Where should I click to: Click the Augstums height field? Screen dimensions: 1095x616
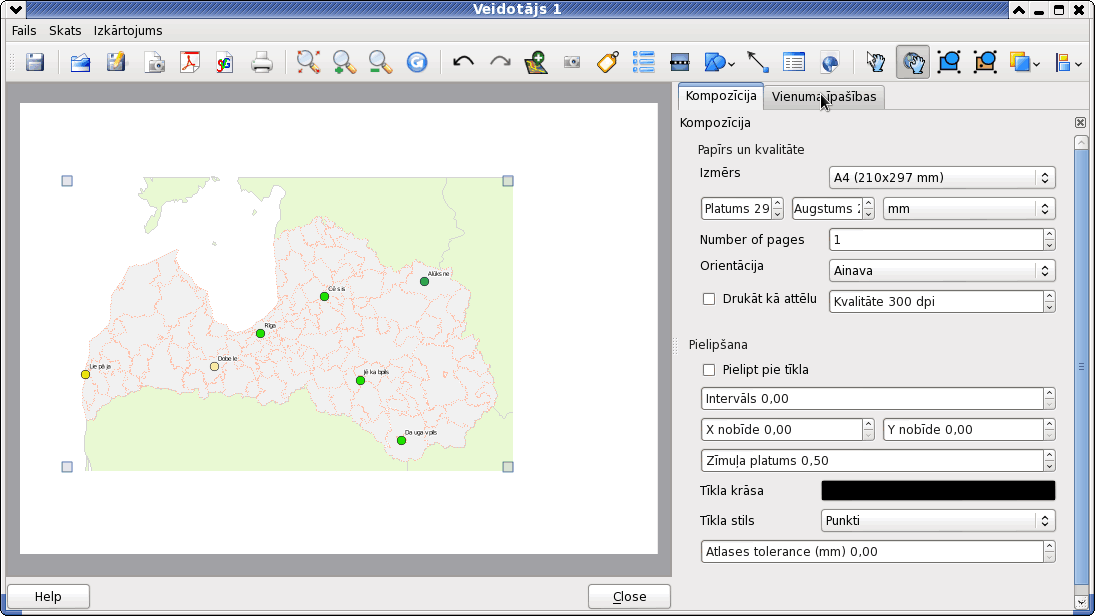(833, 209)
